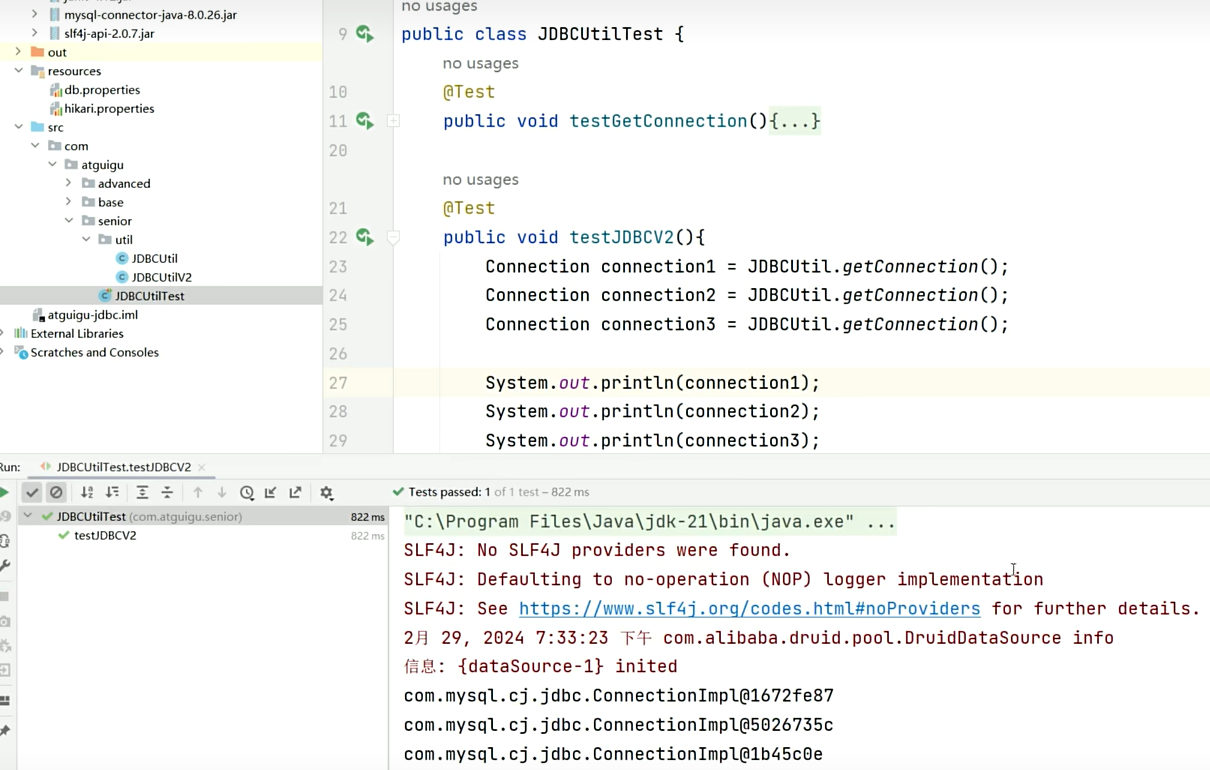Viewport: 1210px width, 770px height.
Task: Select testJDBCV2 in test results tree
Action: [105, 536]
